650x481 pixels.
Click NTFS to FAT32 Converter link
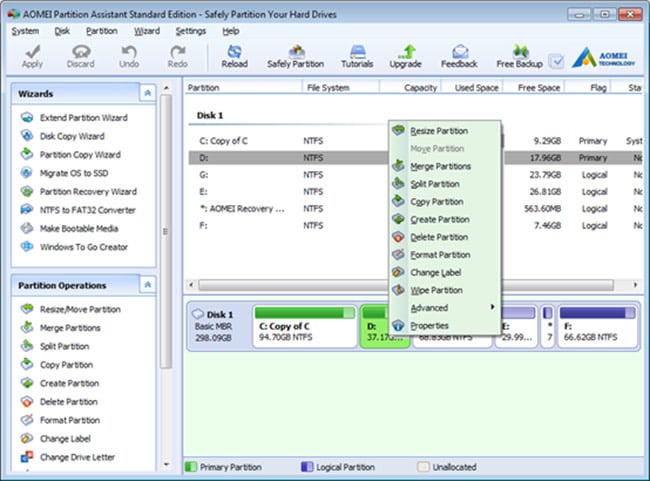(87, 210)
